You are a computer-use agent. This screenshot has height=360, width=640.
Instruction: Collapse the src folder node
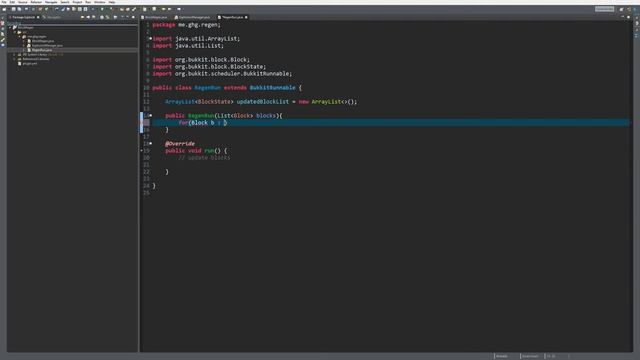click(x=15, y=32)
